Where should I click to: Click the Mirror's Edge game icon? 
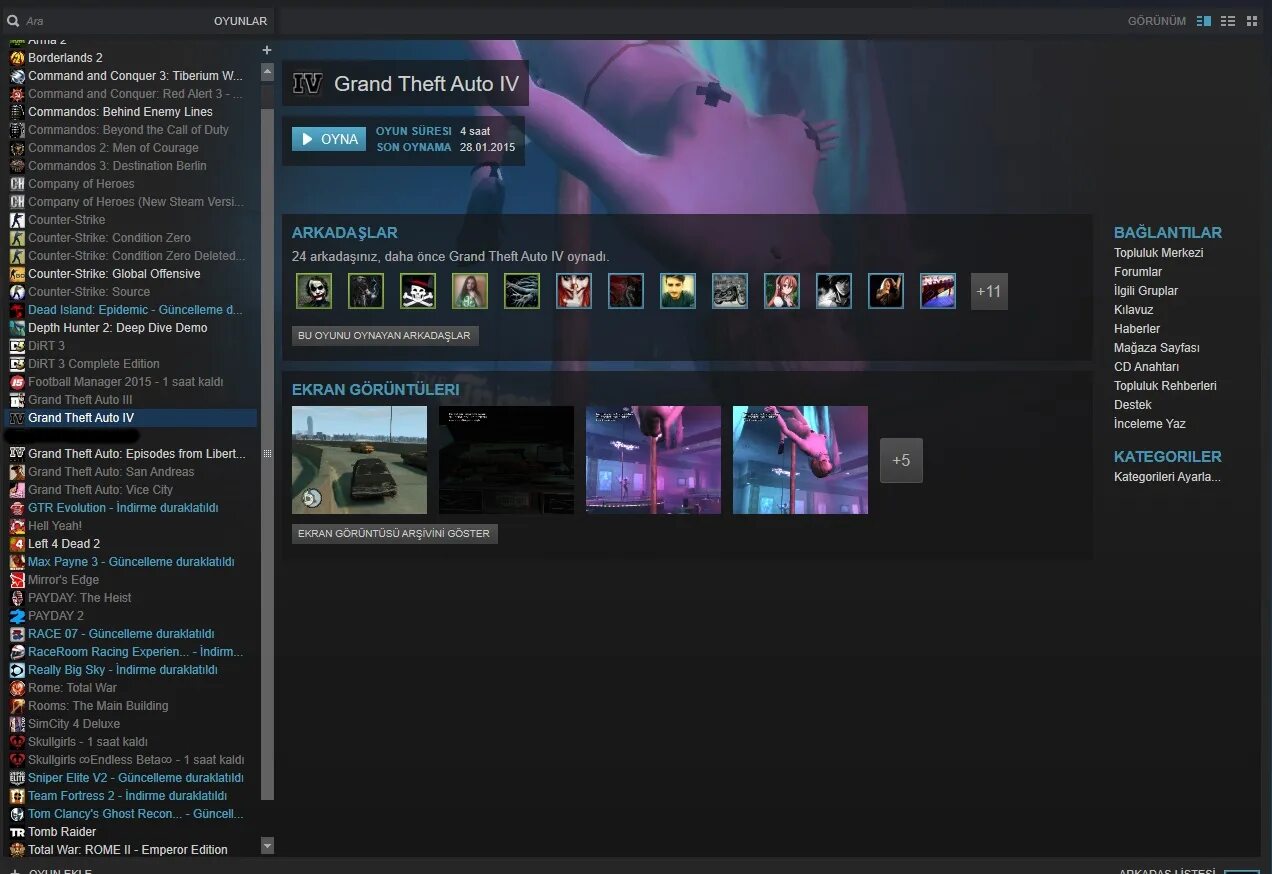(x=17, y=580)
